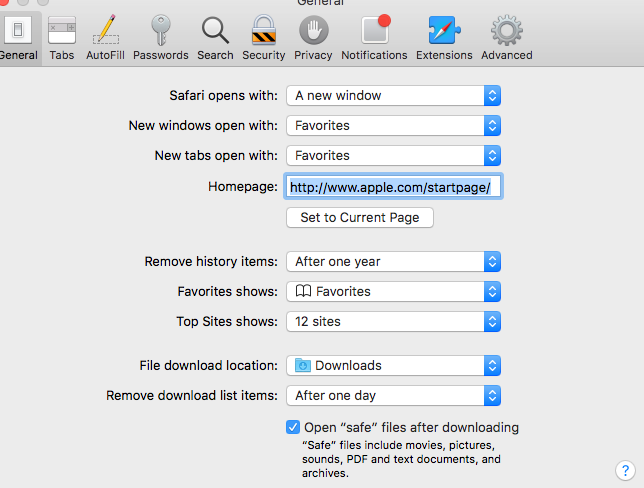The image size is (644, 488).
Task: Click the help question mark button
Action: pyautogui.click(x=625, y=470)
